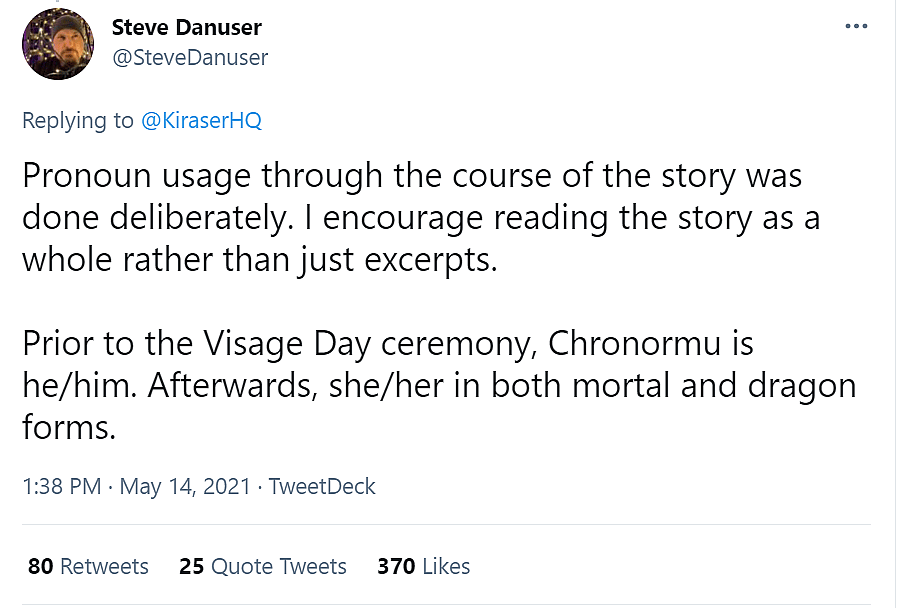The width and height of the screenshot is (899, 608).
Task: Click the tweet's last word "forms."
Action: 69,427
